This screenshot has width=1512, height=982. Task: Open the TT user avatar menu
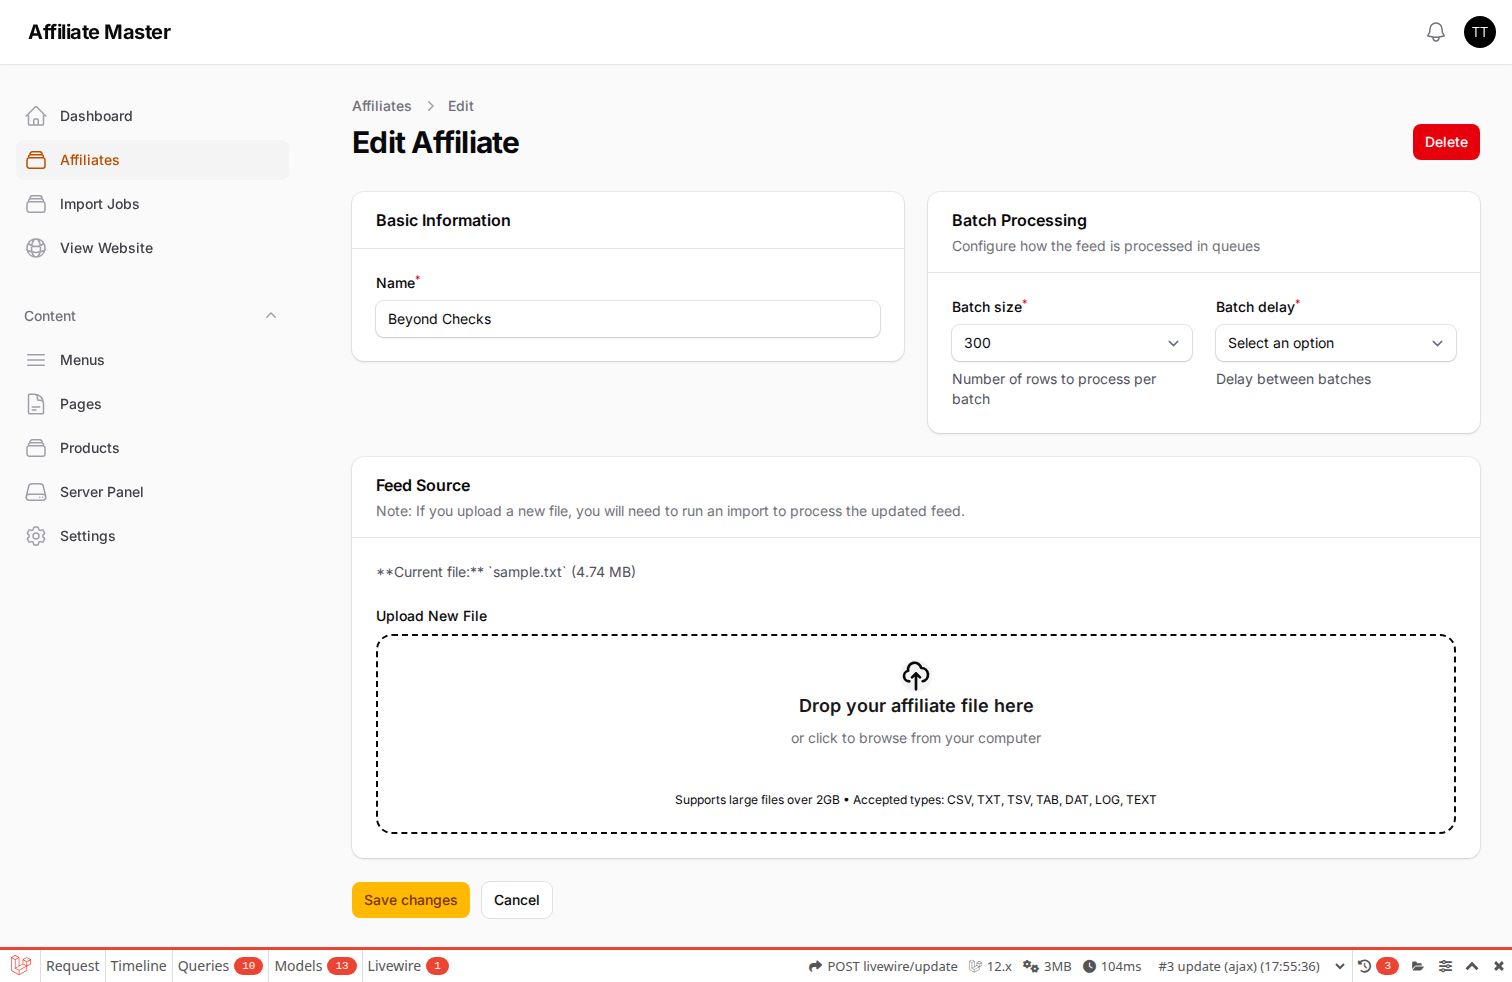[x=1480, y=32]
